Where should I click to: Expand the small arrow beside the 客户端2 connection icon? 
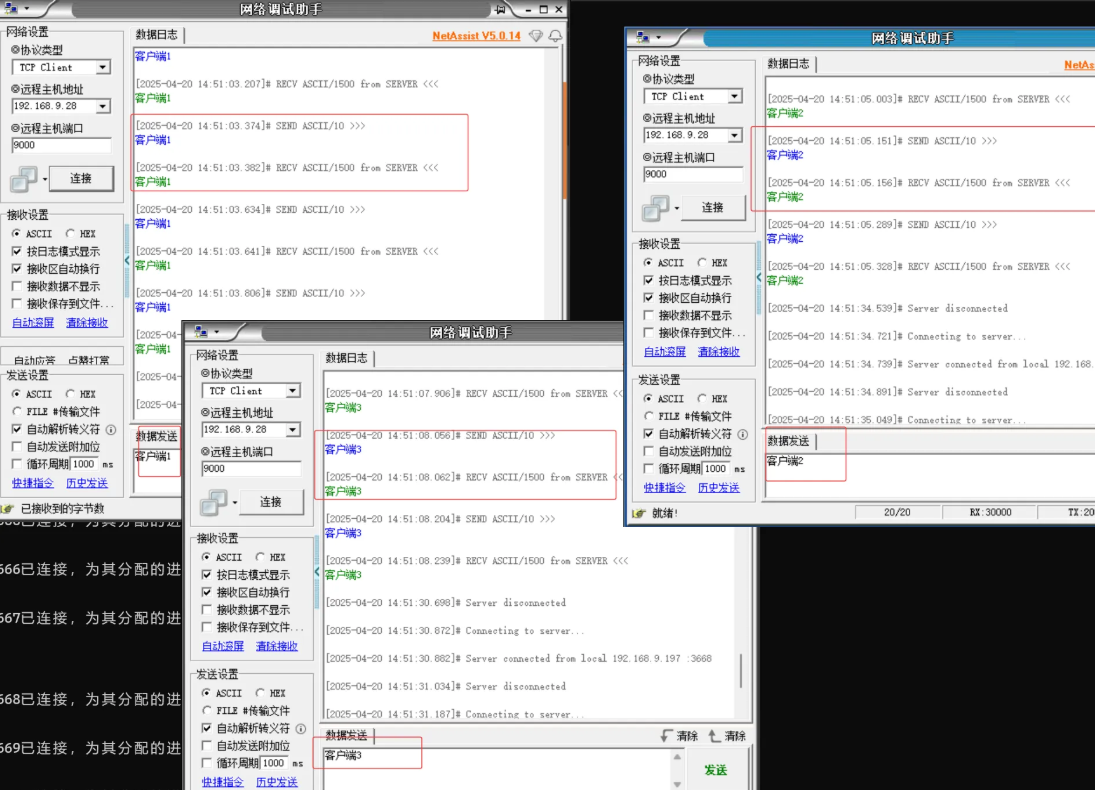(x=676, y=209)
